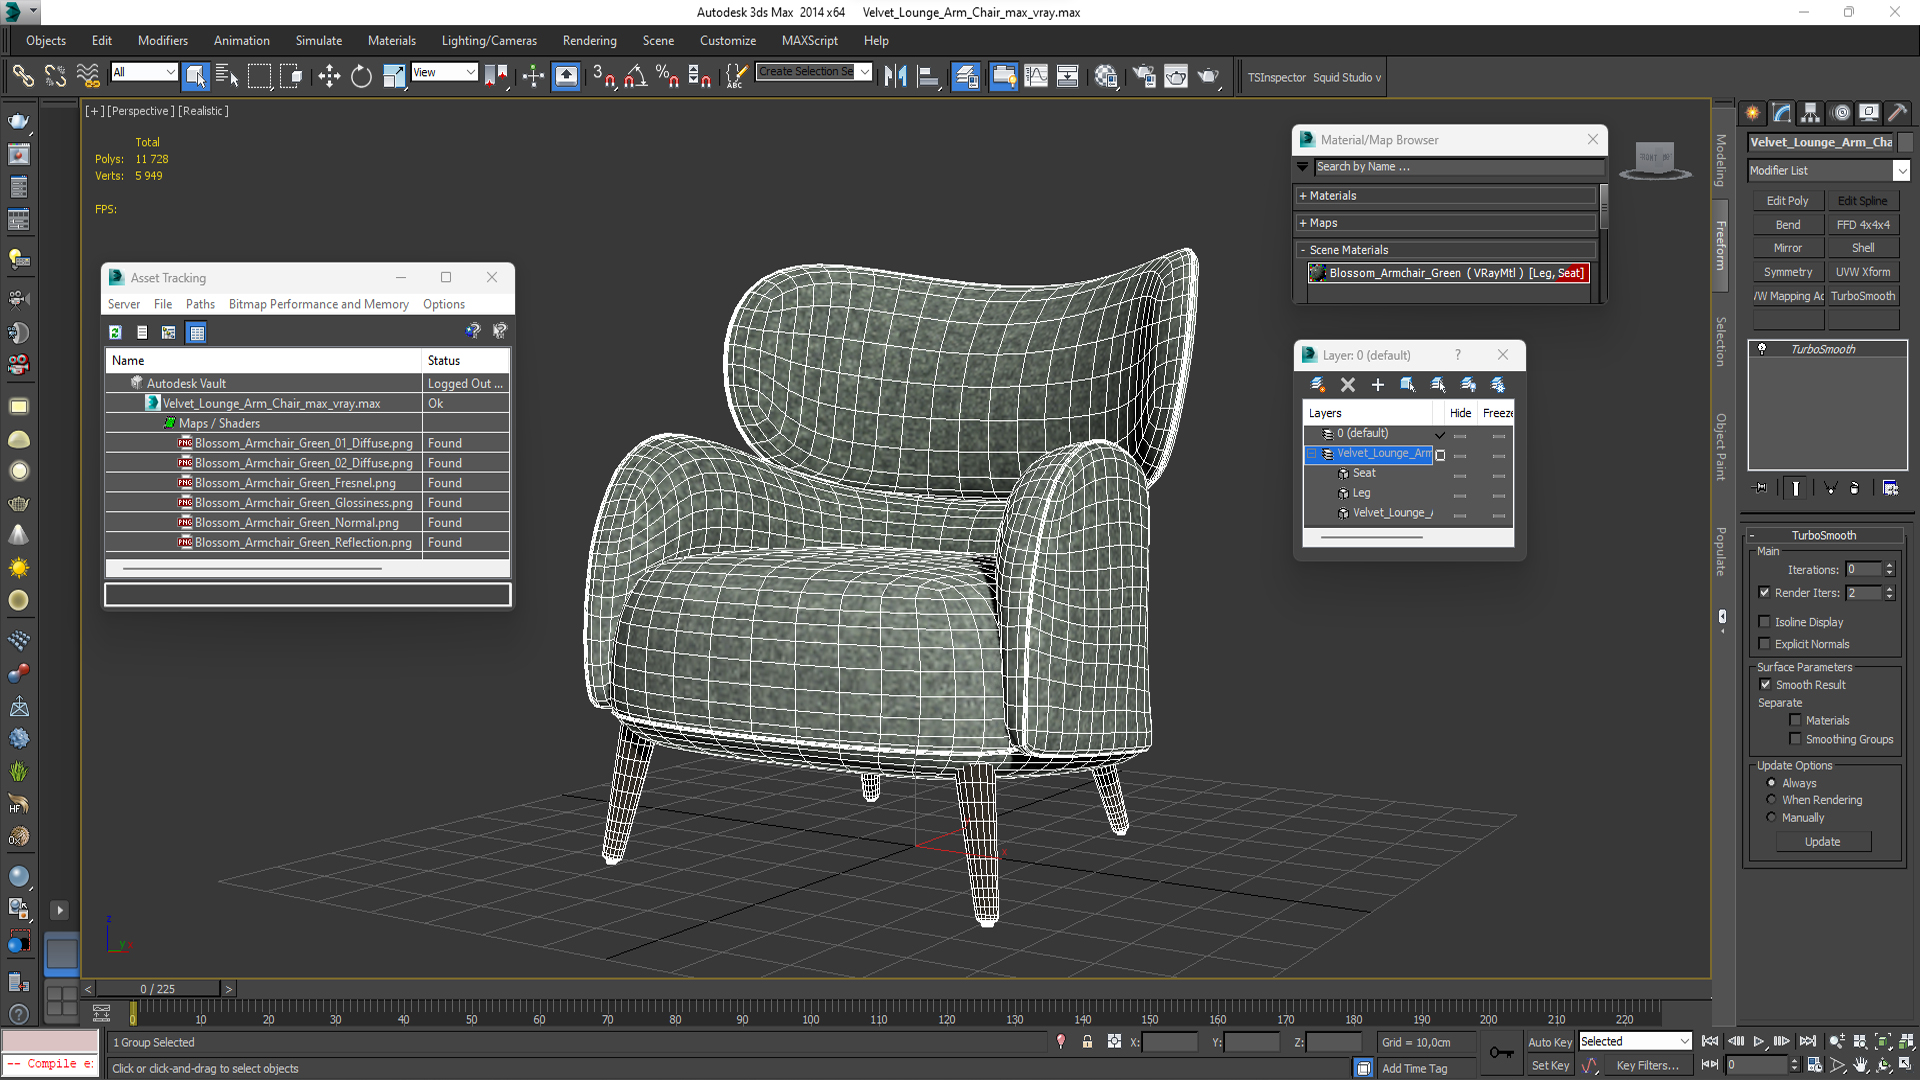
Task: Click the Asset Tracking horizontal scrollbar
Action: tap(252, 568)
